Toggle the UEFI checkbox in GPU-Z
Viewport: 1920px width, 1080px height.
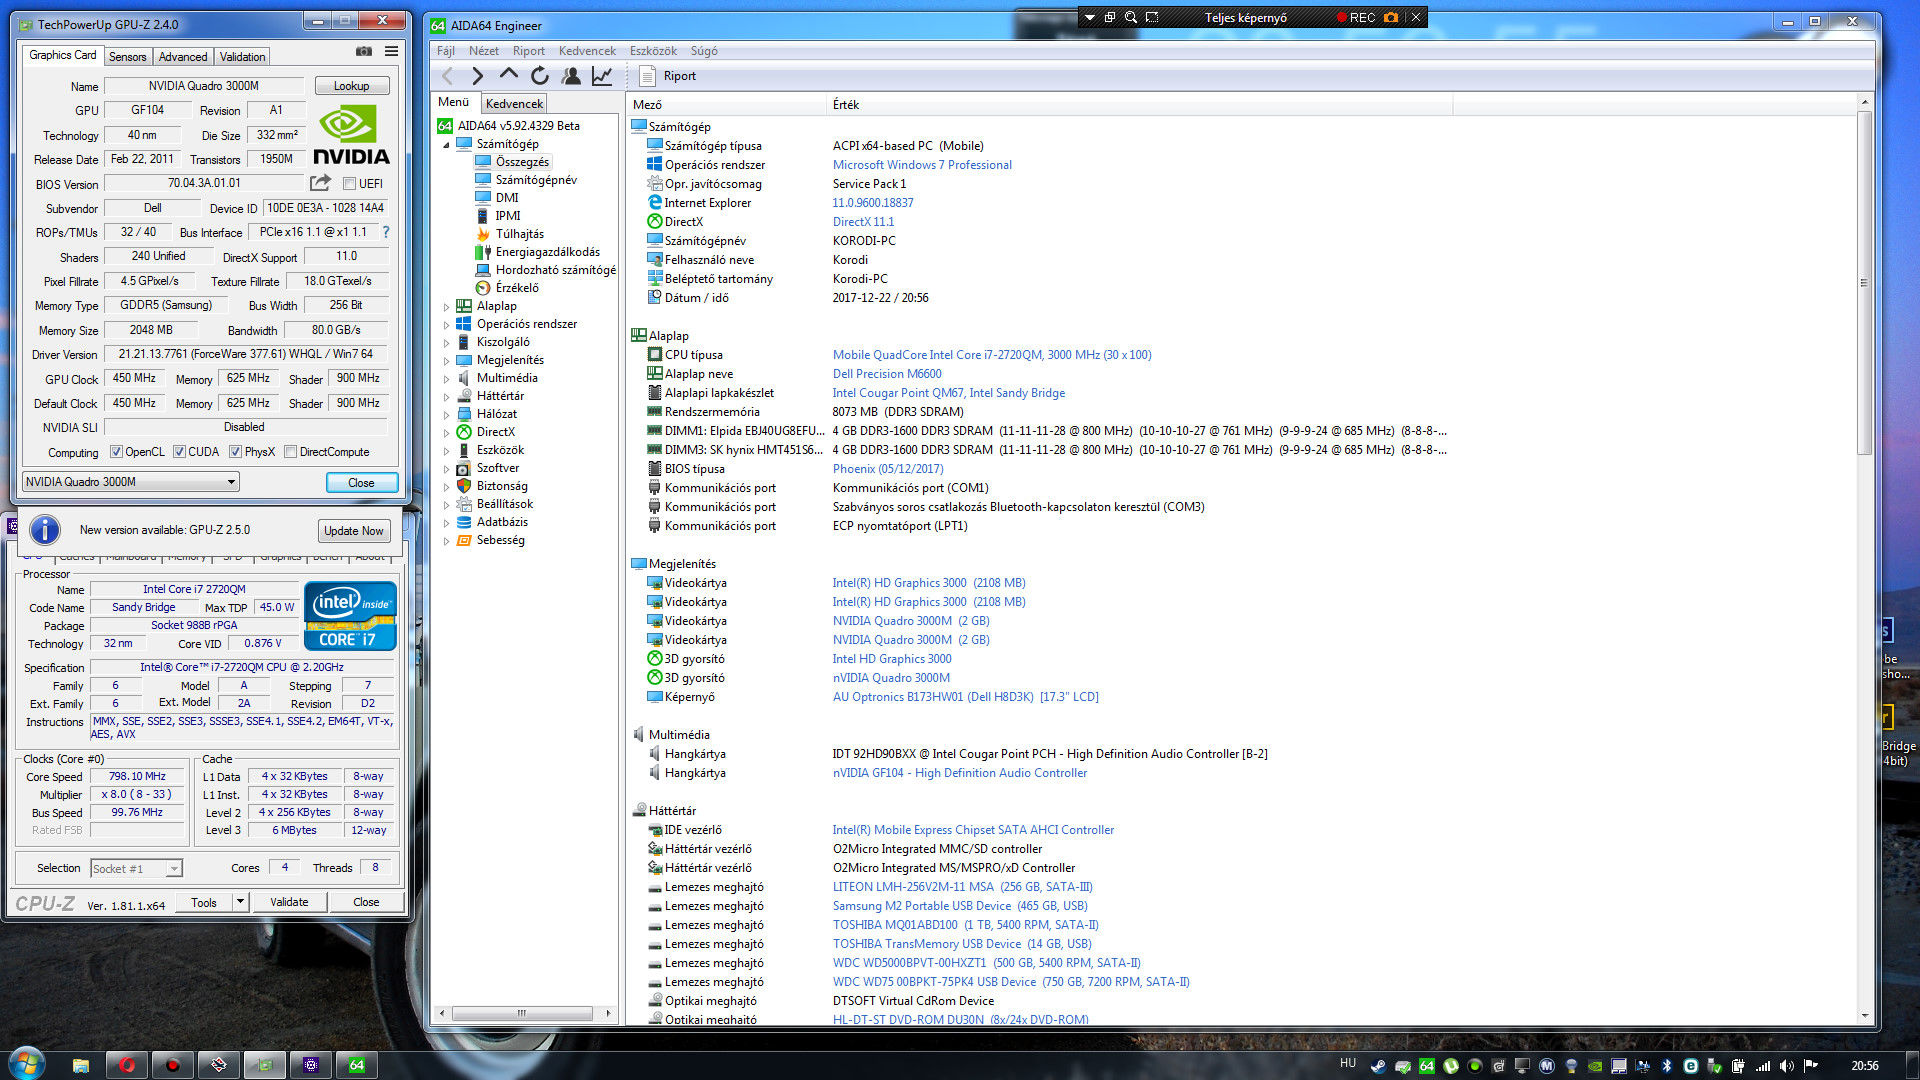pos(349,184)
